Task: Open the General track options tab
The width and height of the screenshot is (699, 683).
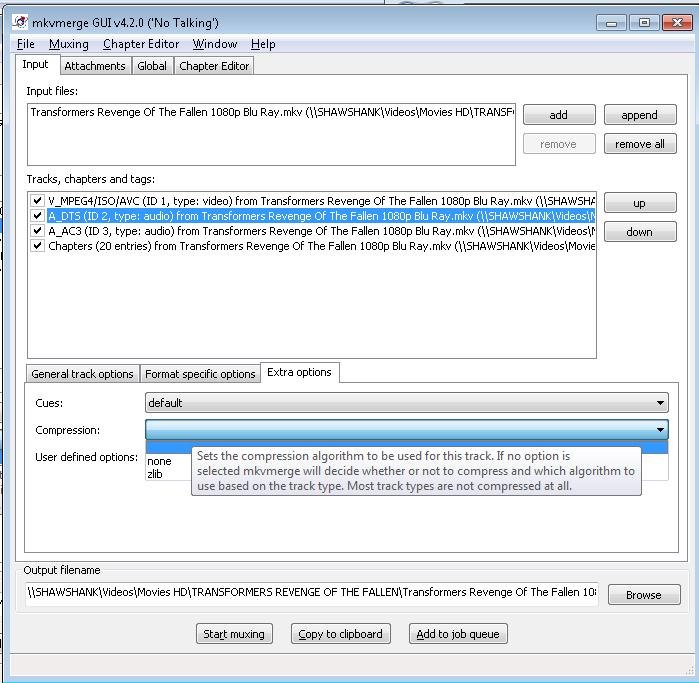Action: point(82,374)
